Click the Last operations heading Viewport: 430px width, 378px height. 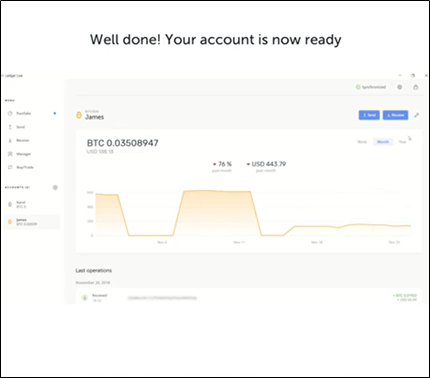[x=94, y=270]
